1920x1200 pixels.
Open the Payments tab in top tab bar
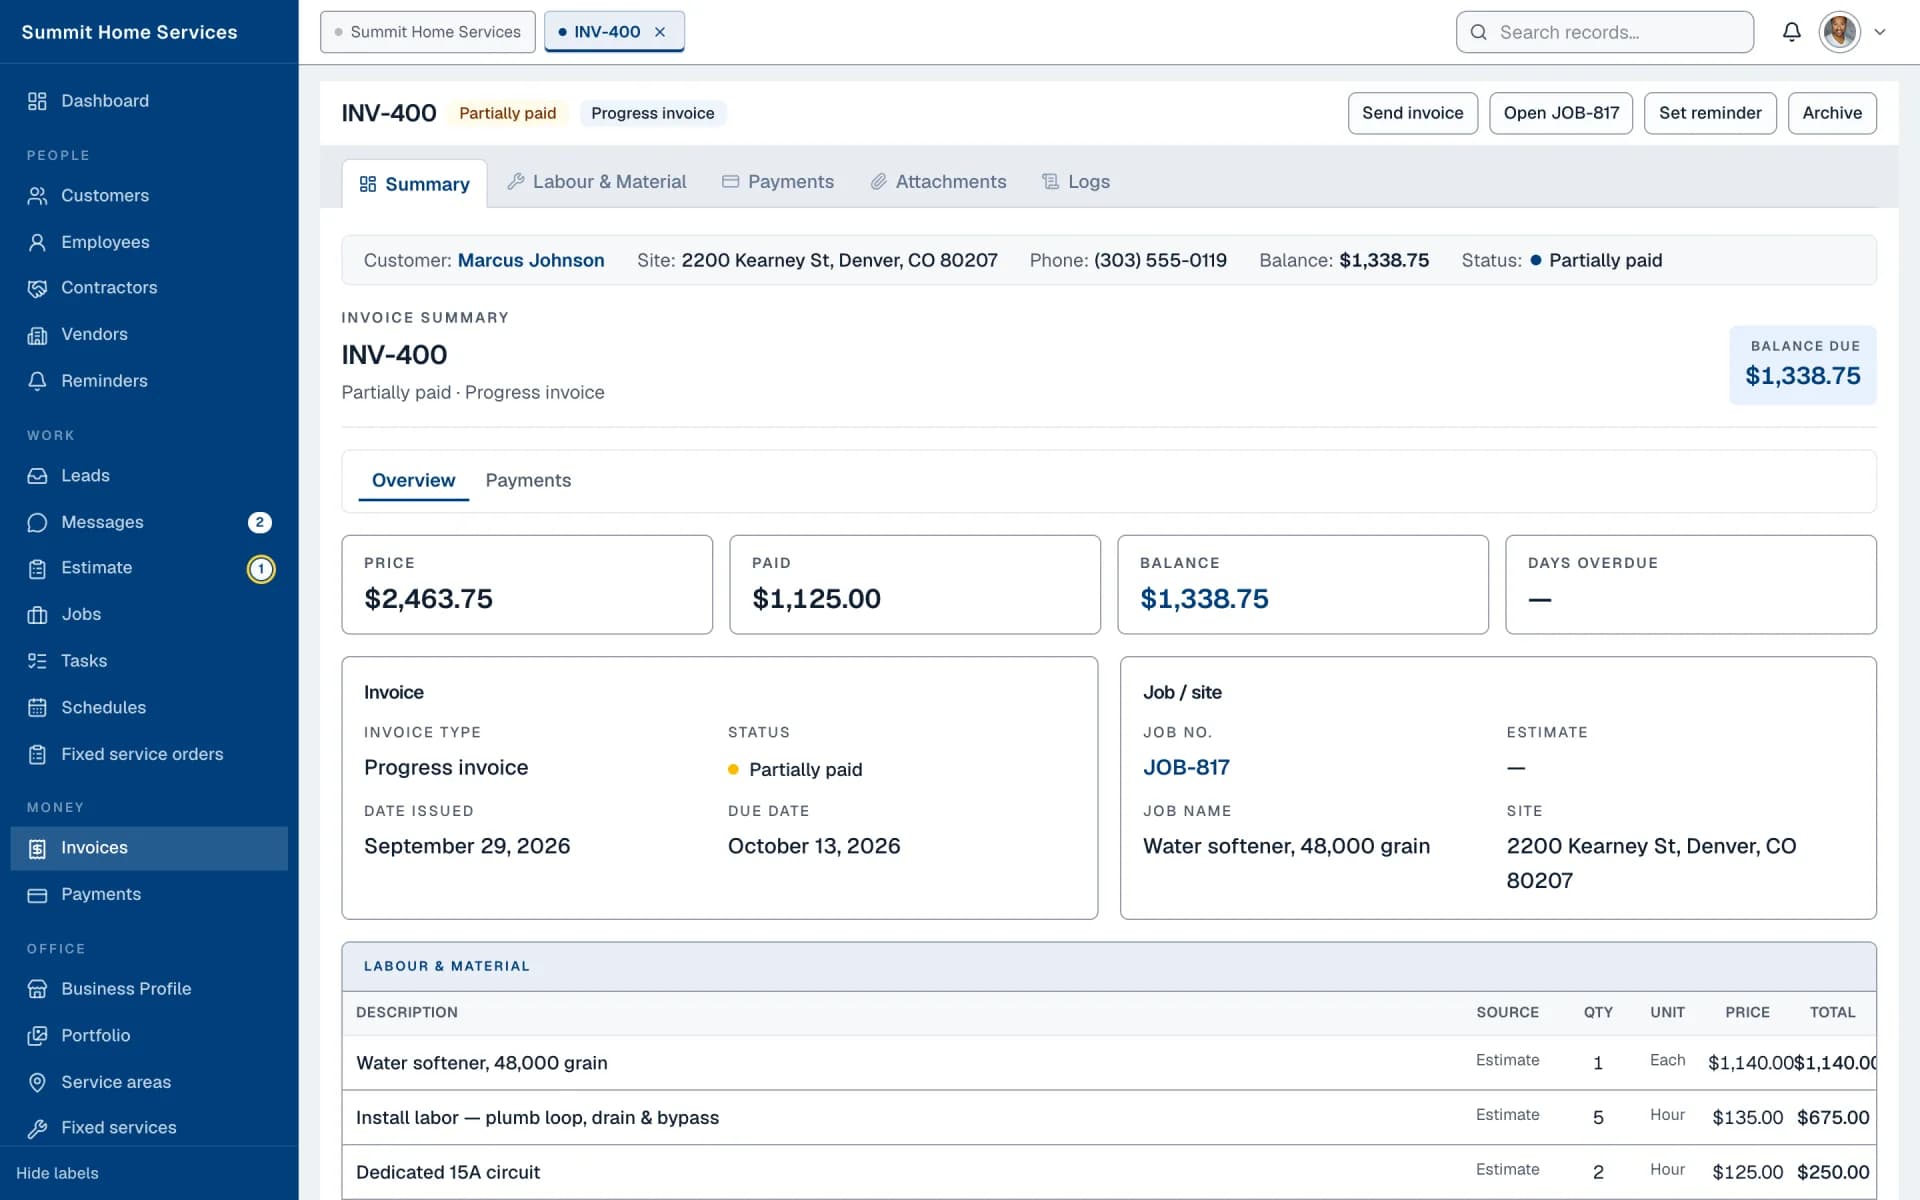click(x=778, y=182)
